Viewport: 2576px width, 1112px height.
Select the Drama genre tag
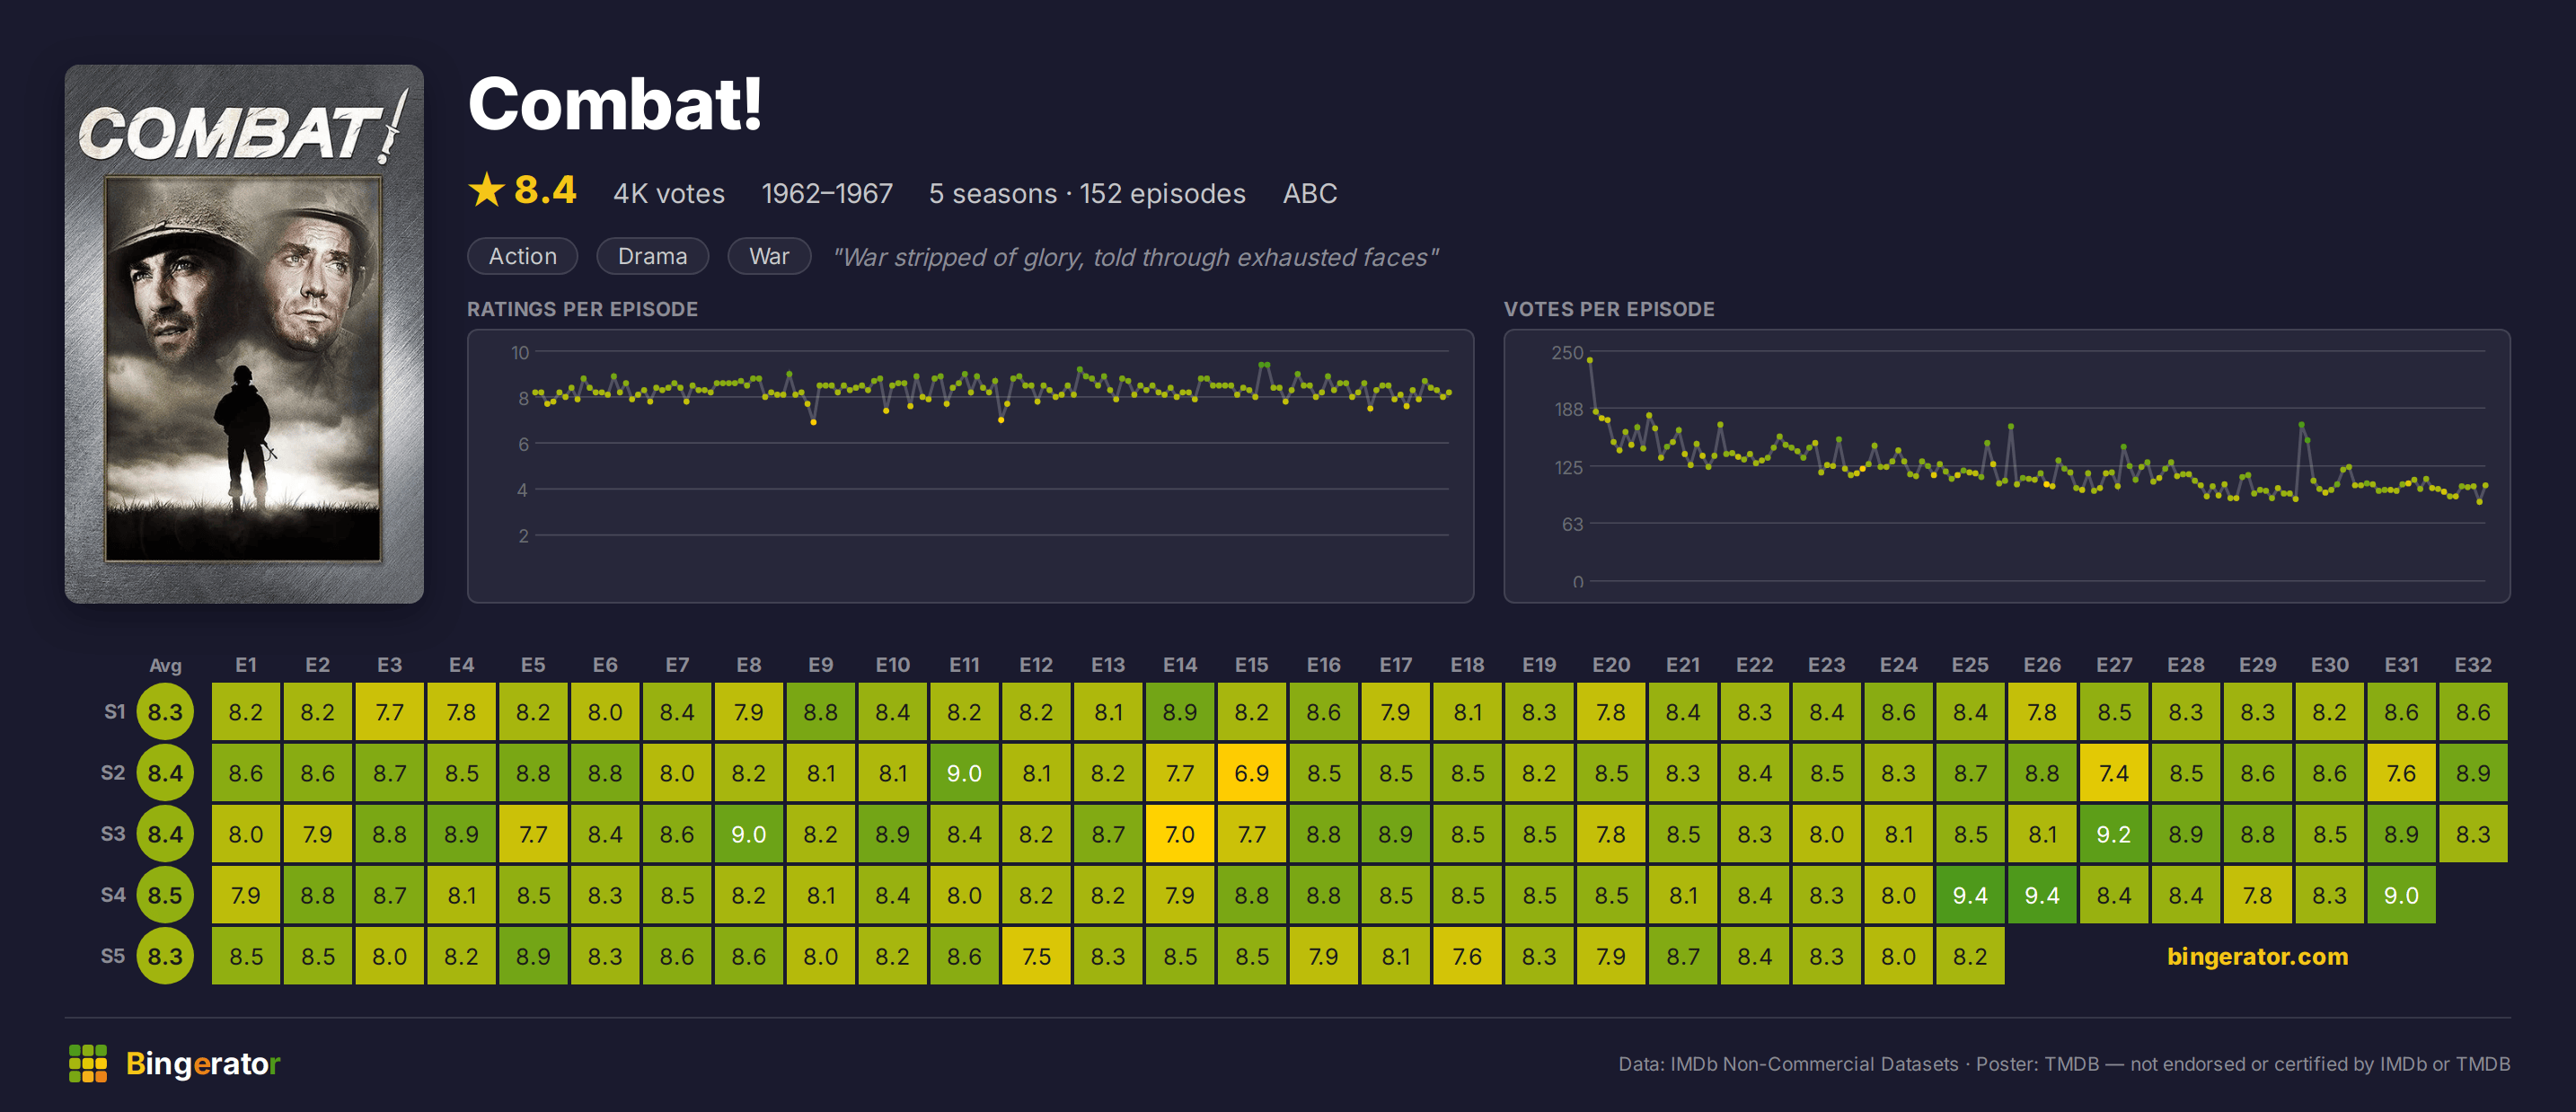652,256
